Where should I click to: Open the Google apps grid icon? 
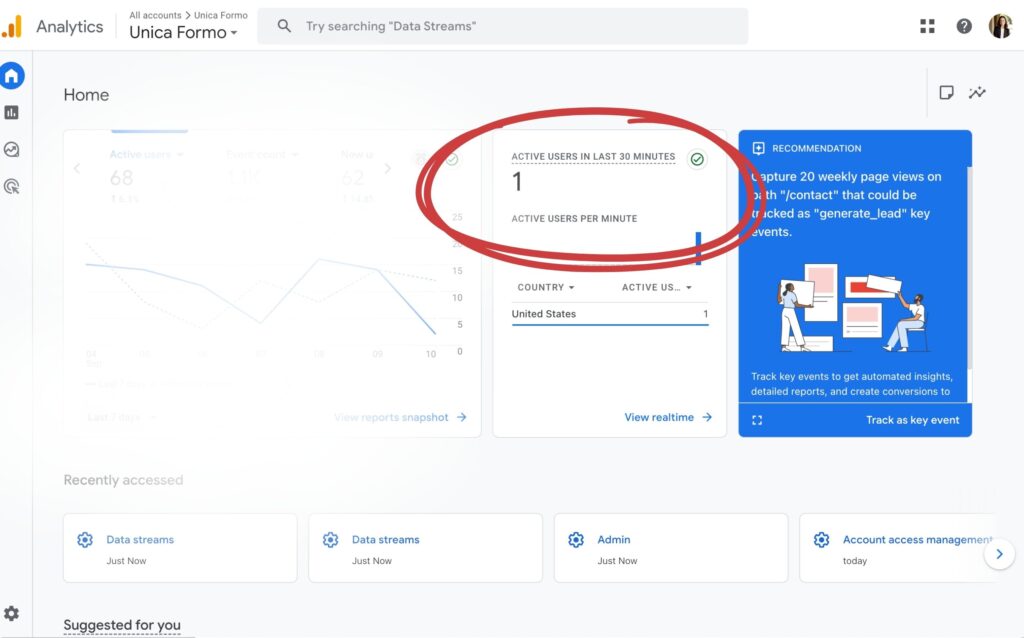pos(927,26)
